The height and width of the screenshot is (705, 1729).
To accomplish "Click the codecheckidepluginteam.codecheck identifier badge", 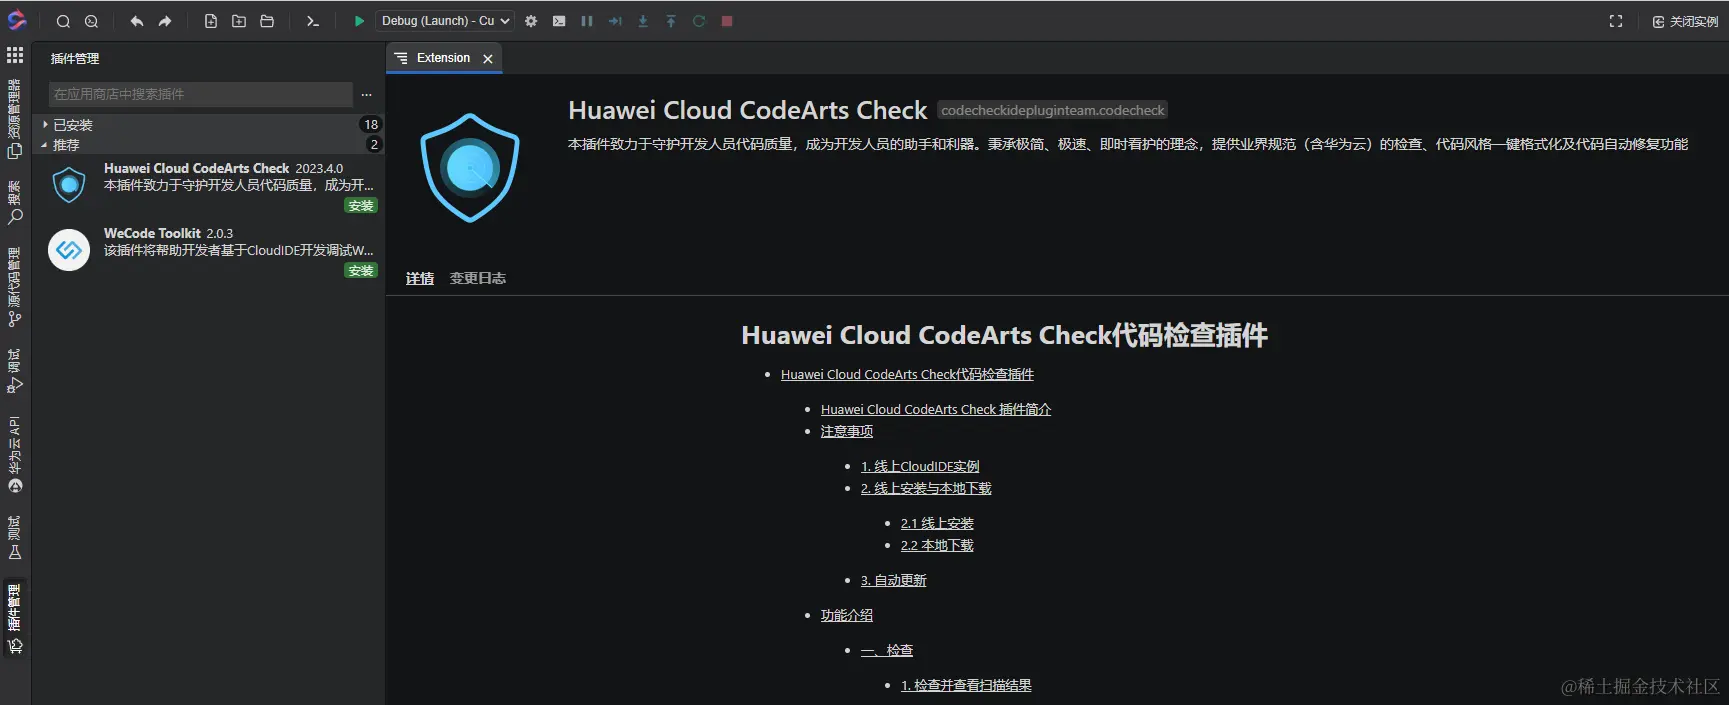I will (1053, 110).
